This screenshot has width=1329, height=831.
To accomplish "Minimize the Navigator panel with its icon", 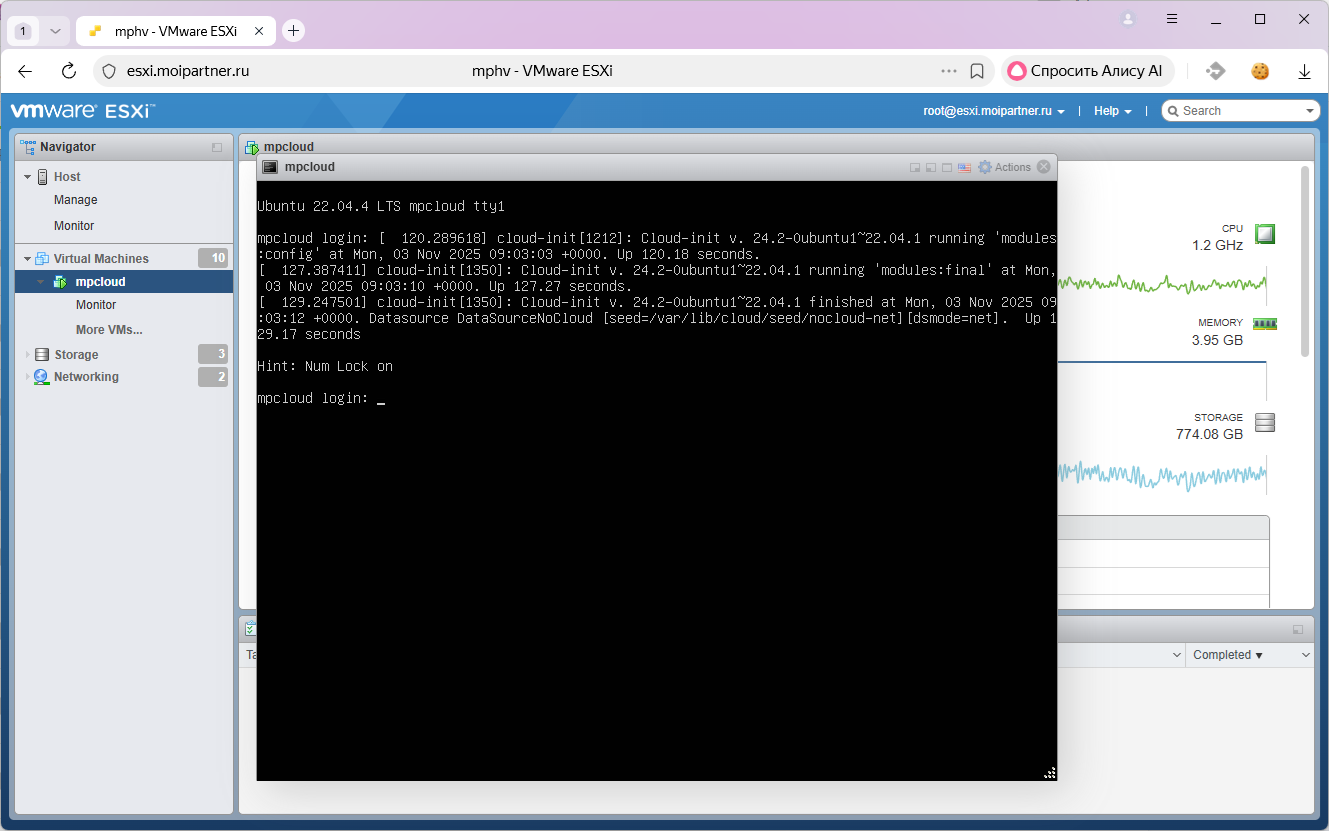I will point(217,147).
